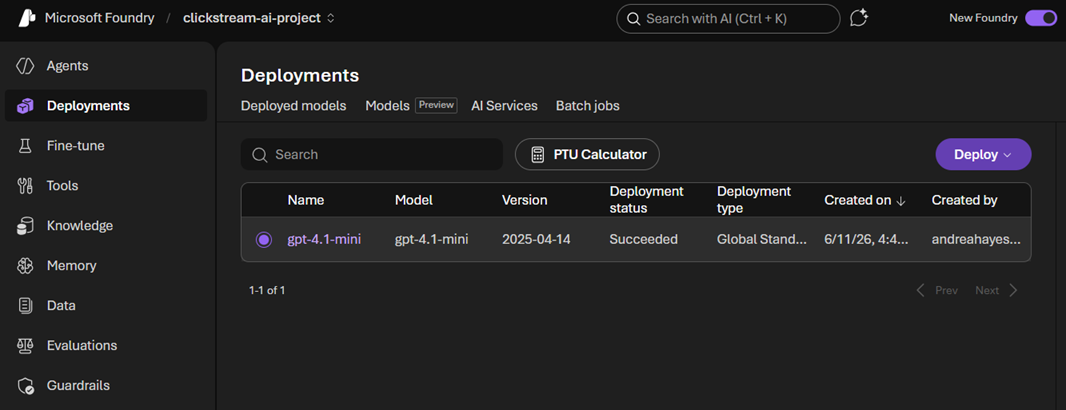This screenshot has width=1066, height=410.
Task: Click the Deployments page heading
Action: pos(300,75)
